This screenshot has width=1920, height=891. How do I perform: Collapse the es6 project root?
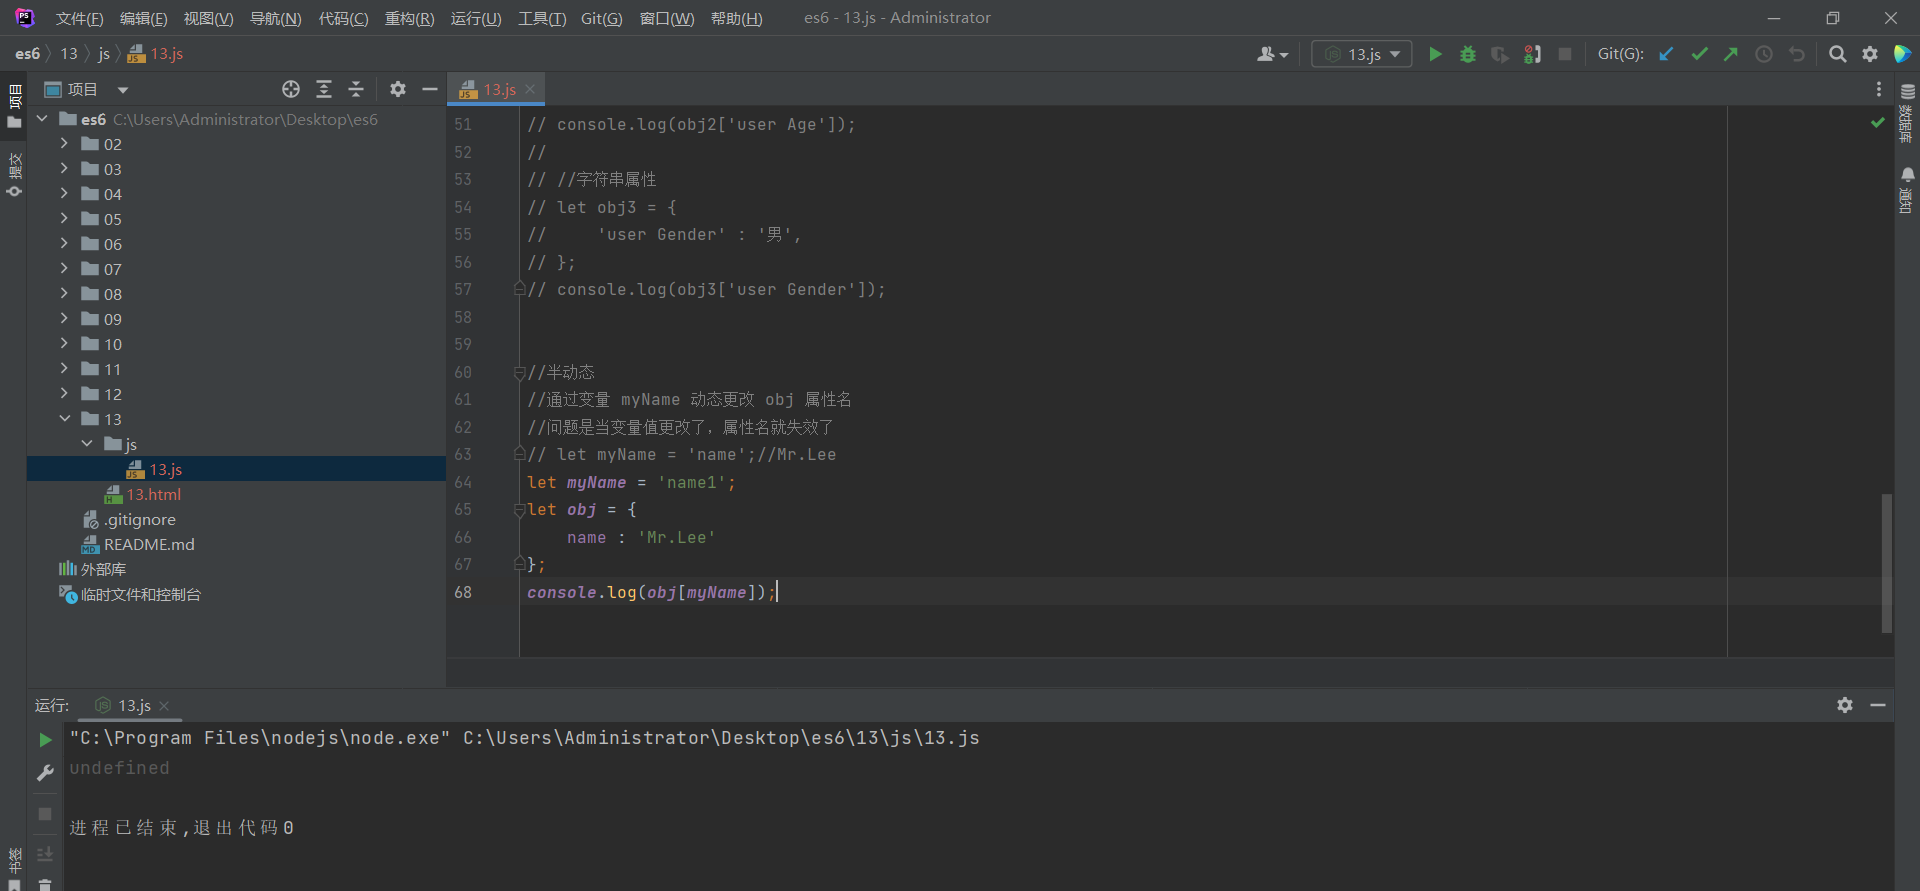[x=42, y=118]
